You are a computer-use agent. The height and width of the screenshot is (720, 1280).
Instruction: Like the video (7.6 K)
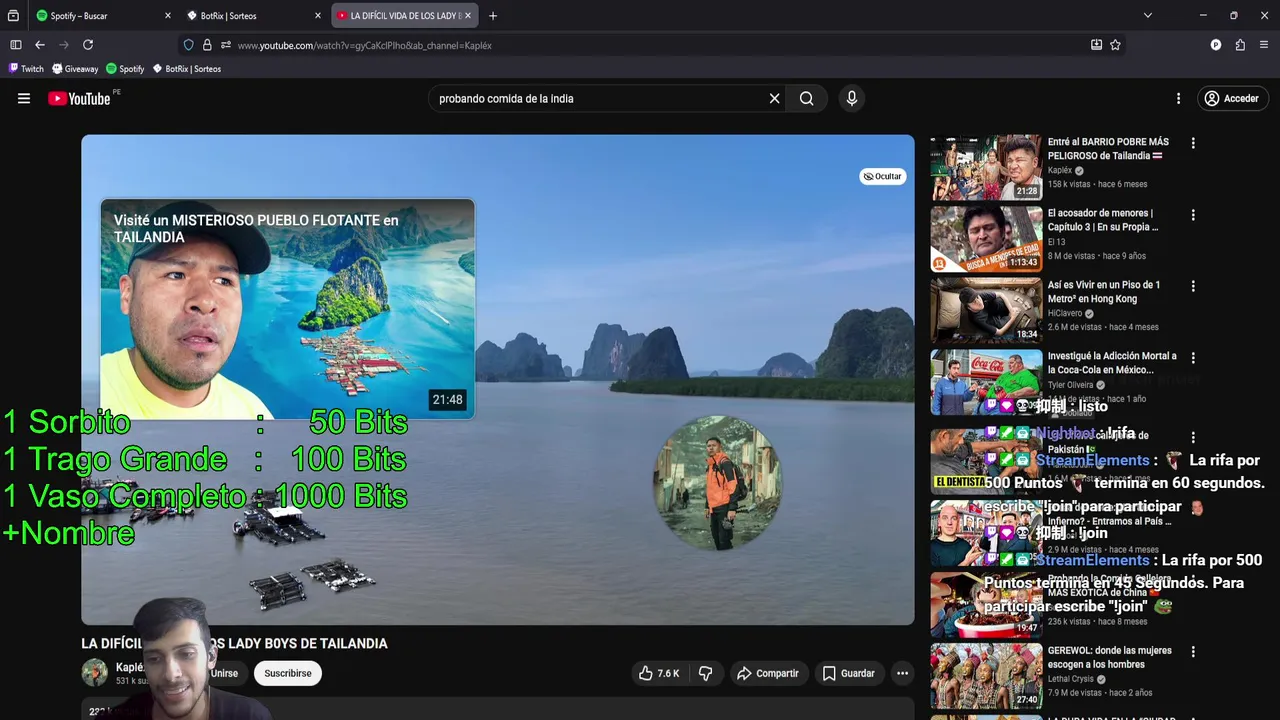pos(659,673)
